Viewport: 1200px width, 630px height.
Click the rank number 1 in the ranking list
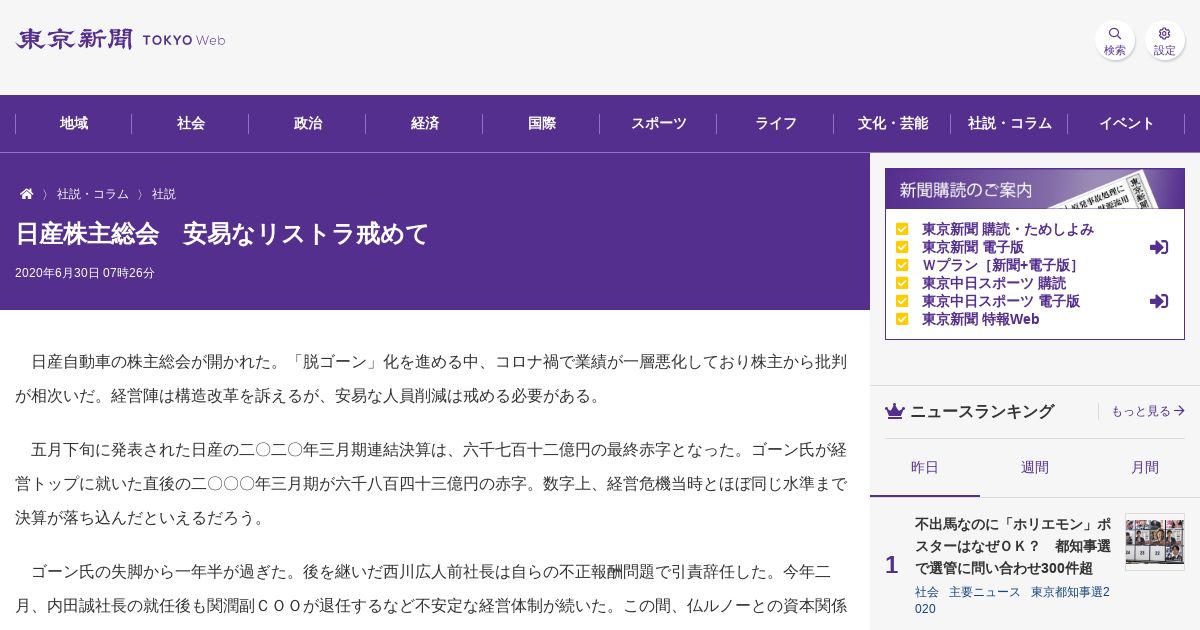pos(891,565)
